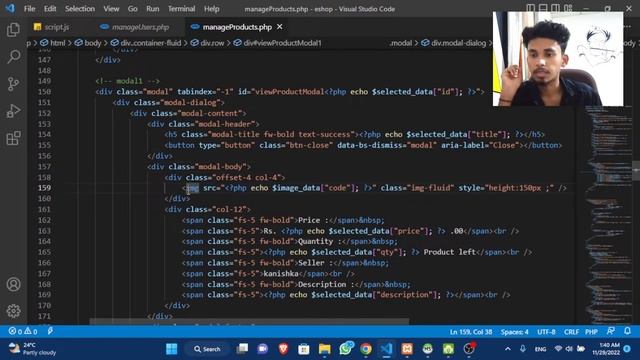This screenshot has width=640, height=360.
Task: Open the Extensions view
Action: [x=13, y=138]
